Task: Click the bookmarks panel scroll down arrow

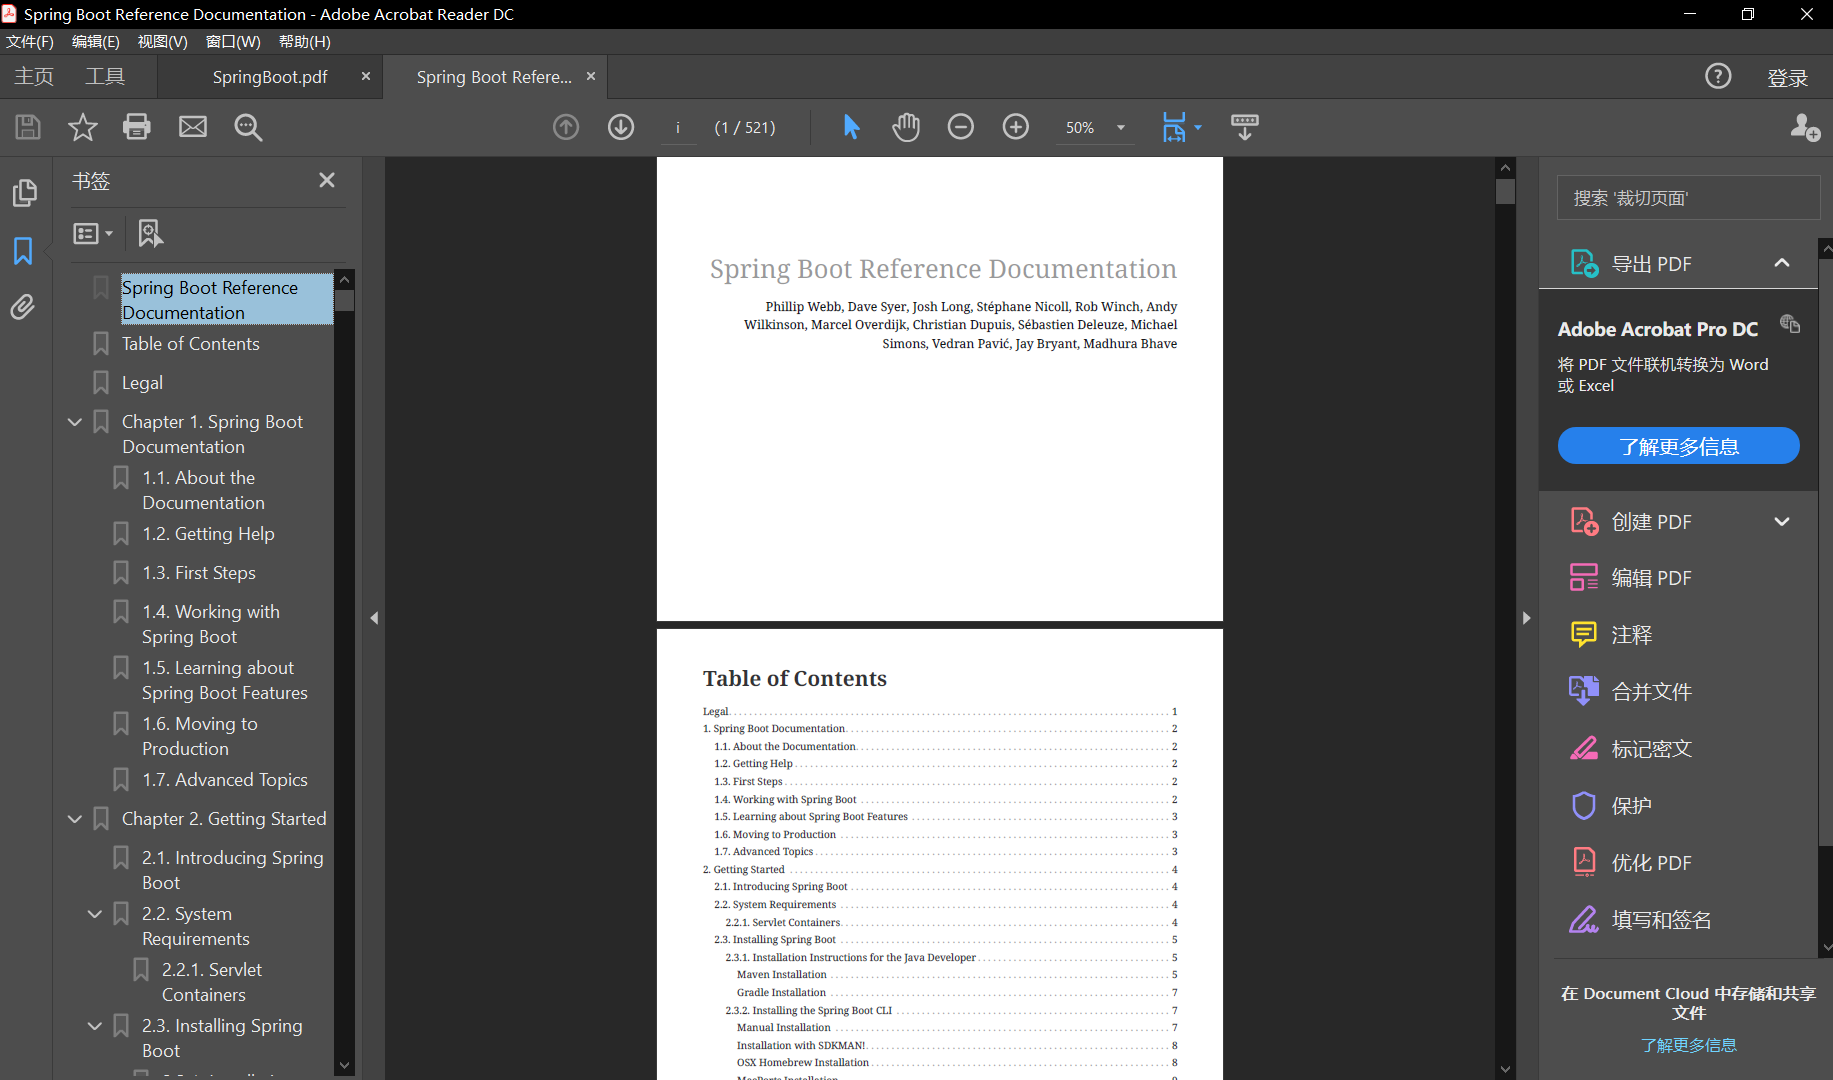Action: pos(344,1065)
